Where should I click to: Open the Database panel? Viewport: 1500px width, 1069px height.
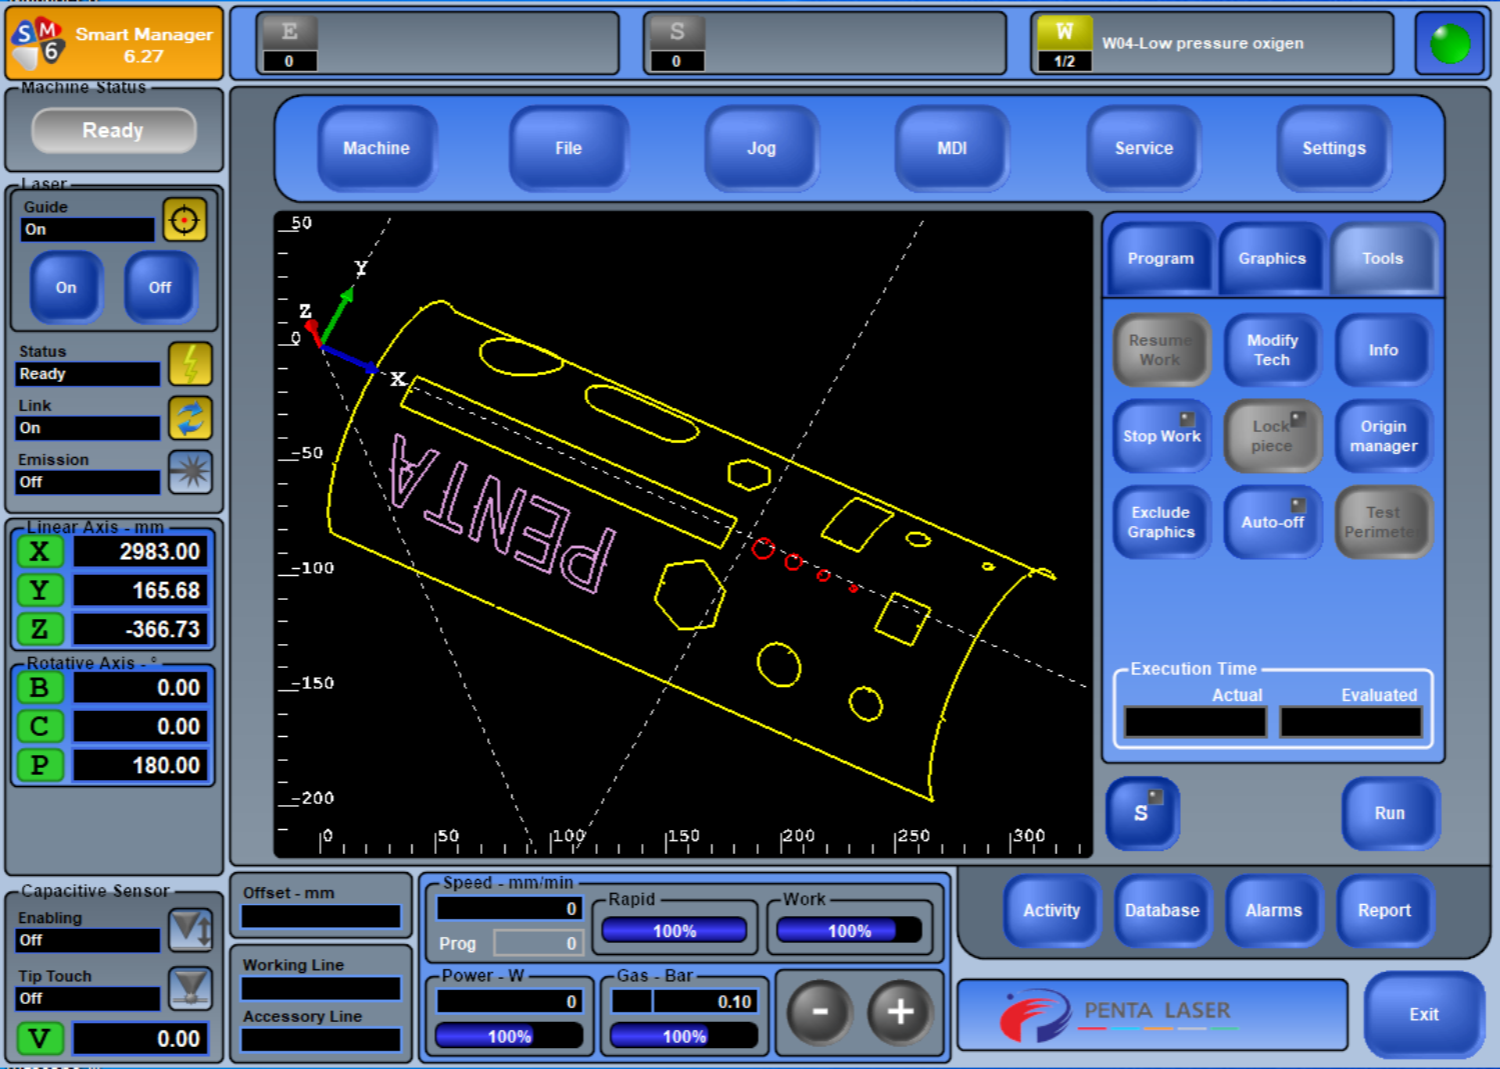1162,910
